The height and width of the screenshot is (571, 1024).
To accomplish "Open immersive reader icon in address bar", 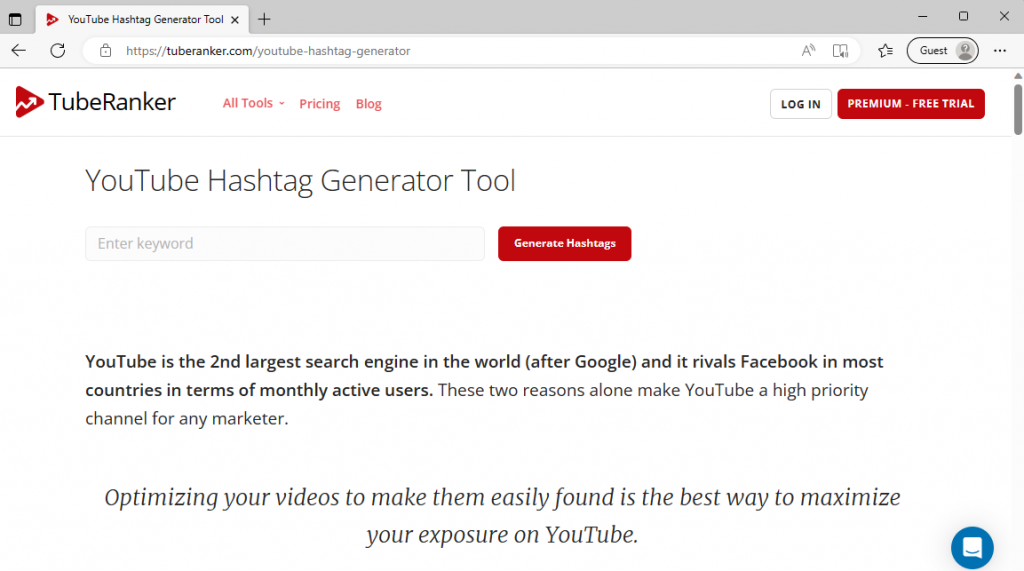I will tap(841, 51).
